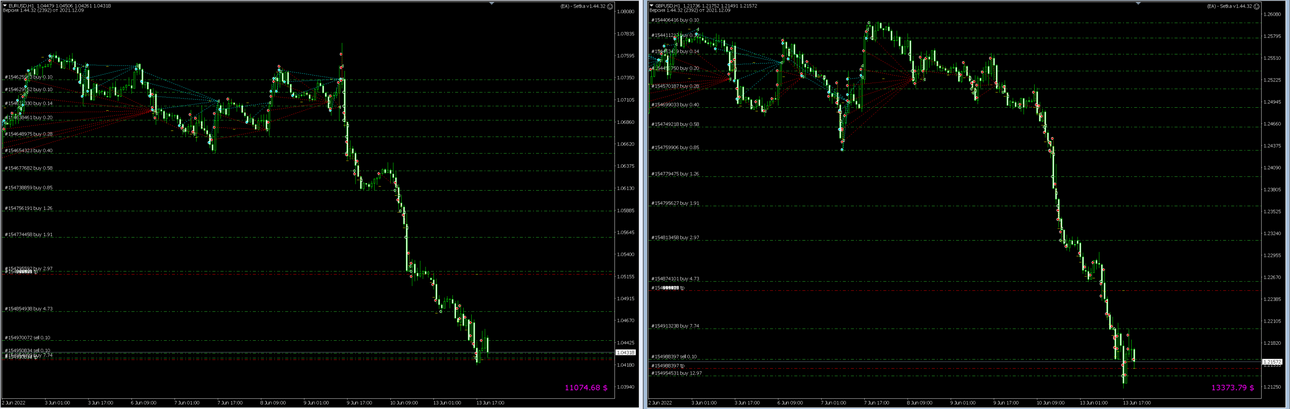Screen dimensions: 1290x409
Task: Click price level 1.26080 on GBPUSD scale
Action: [x=1273, y=14]
